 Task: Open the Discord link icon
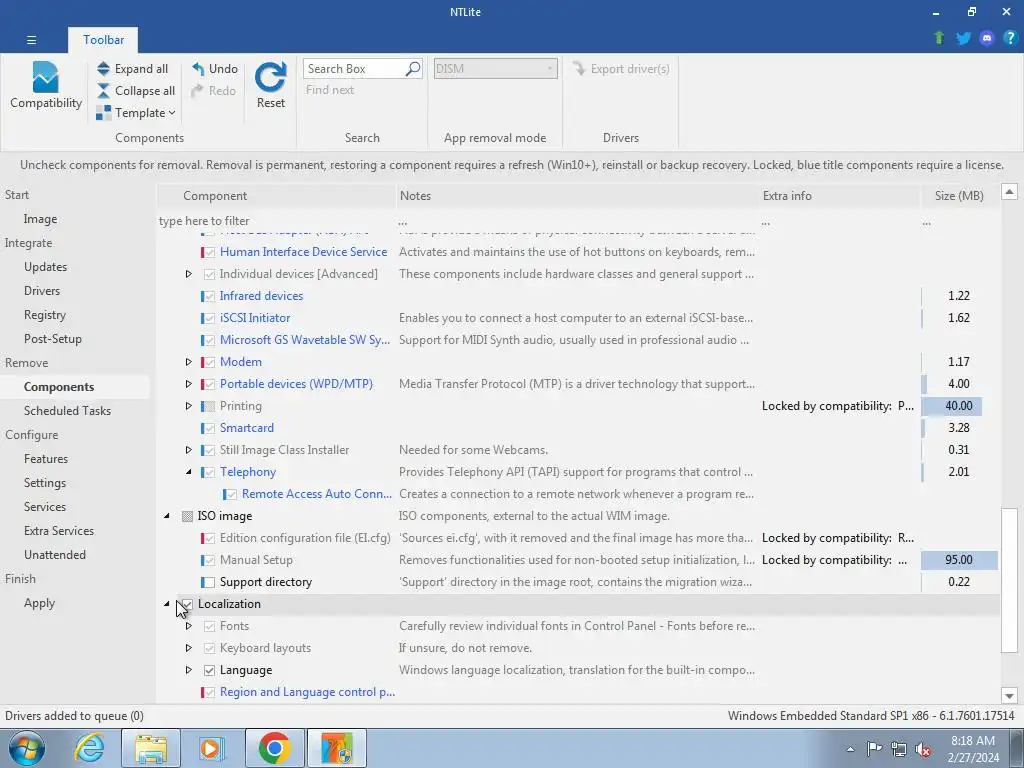987,38
